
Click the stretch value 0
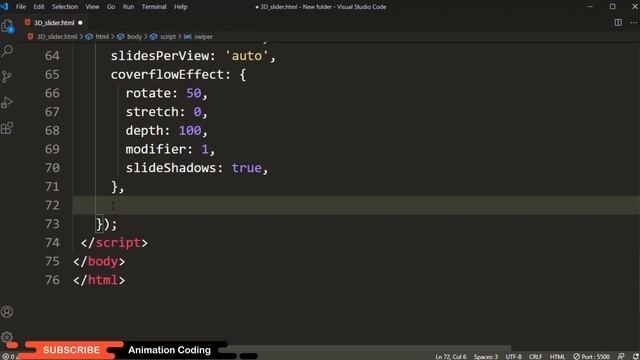pos(198,112)
